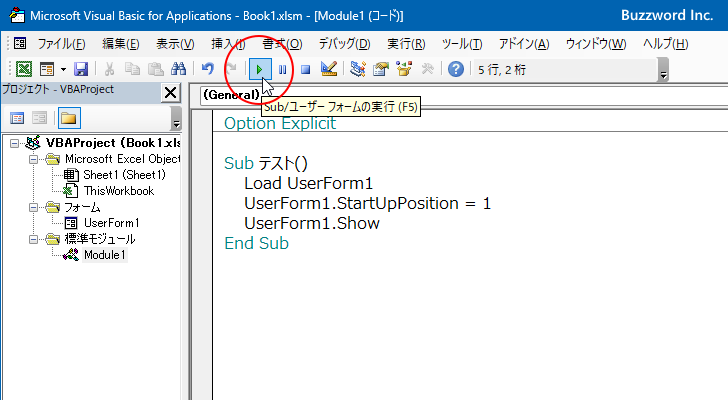Image resolution: width=728 pixels, height=400 pixels.
Task: Open project panel toolbar overflow arrow
Action: [176, 118]
